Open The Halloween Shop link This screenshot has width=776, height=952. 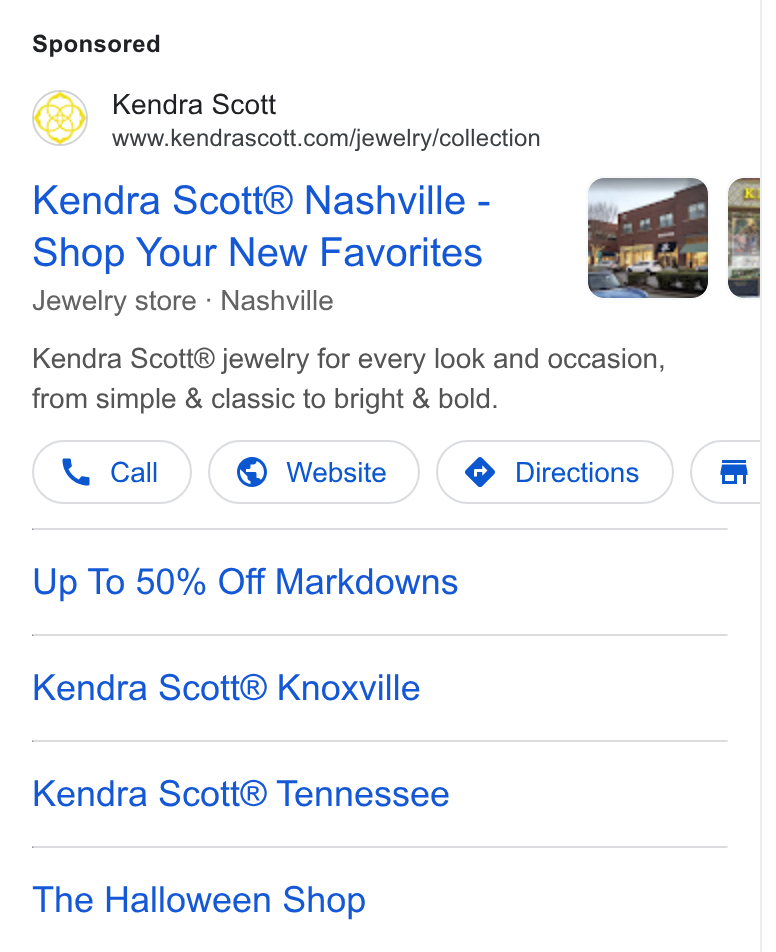tap(199, 900)
